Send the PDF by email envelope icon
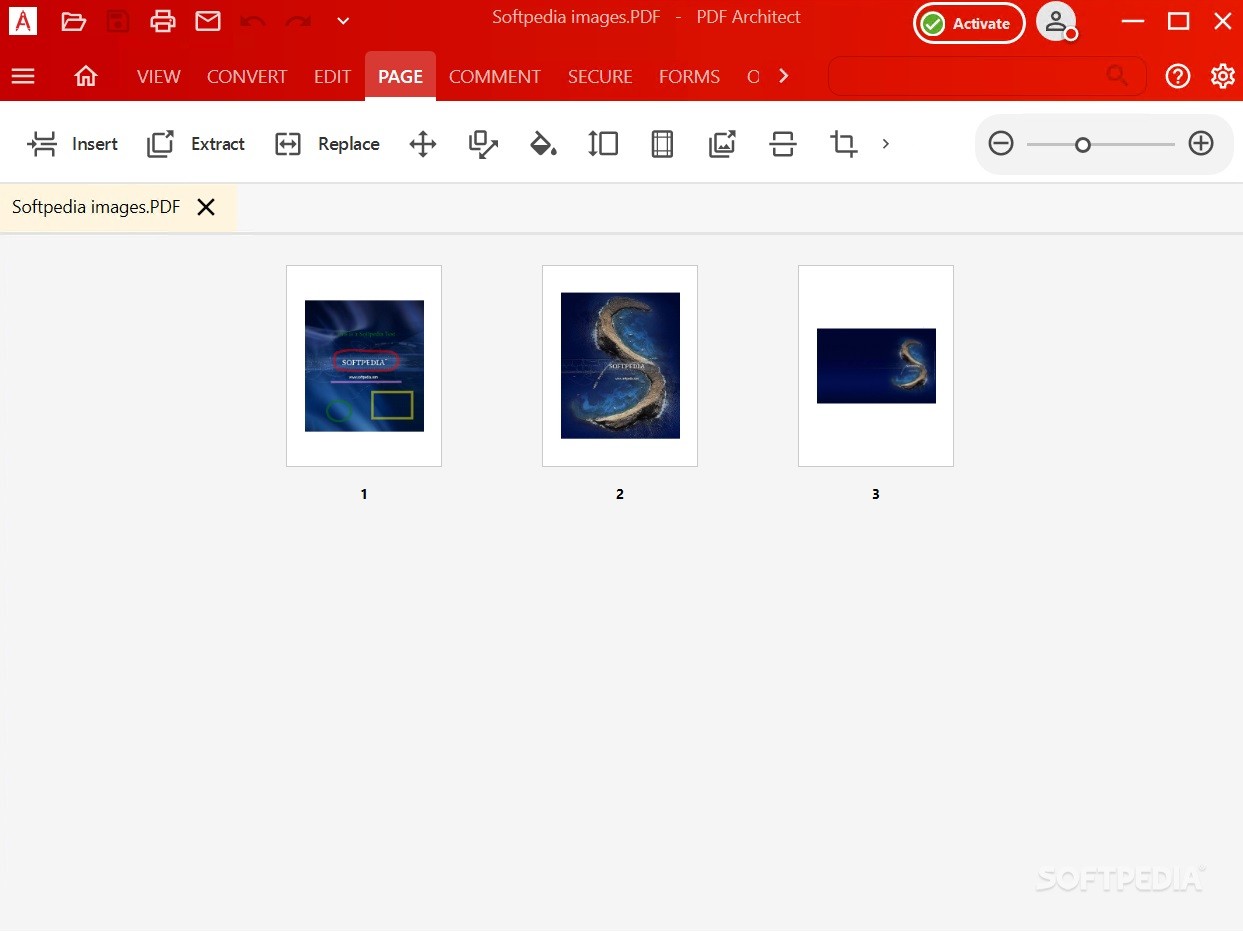The image size is (1243, 932). pos(208,21)
